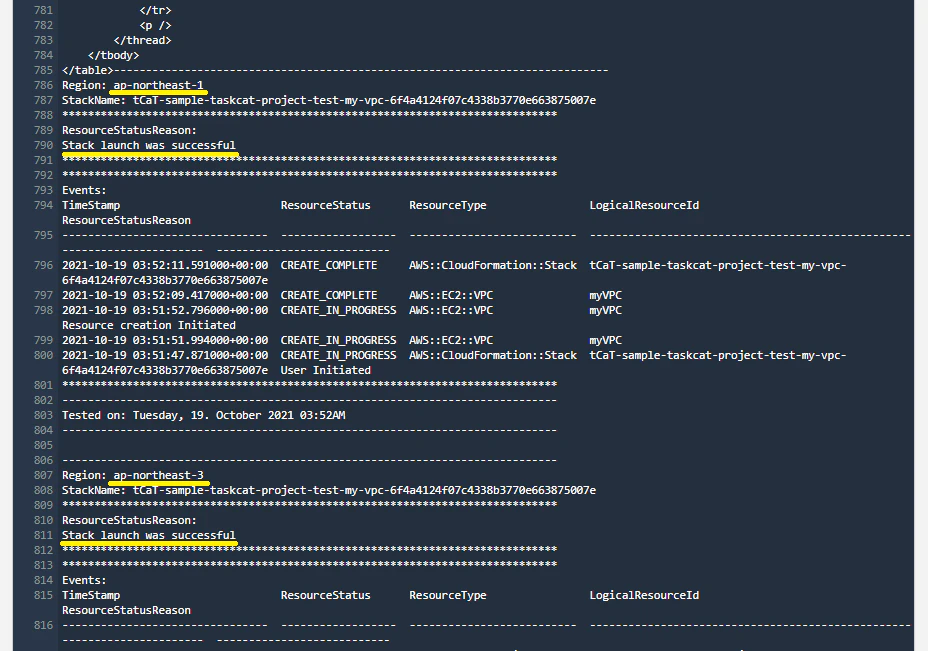Click line number 805 in the gutter

click(43, 445)
